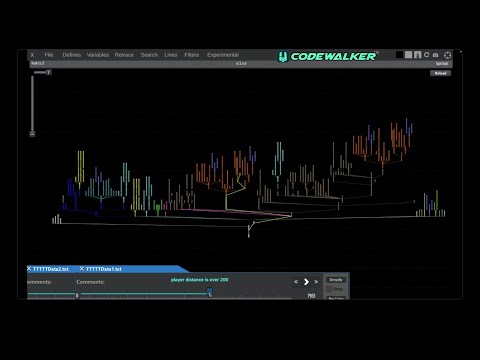Click the small horizontal slider at top left
The width and height of the screenshot is (480, 360).
coord(42,72)
